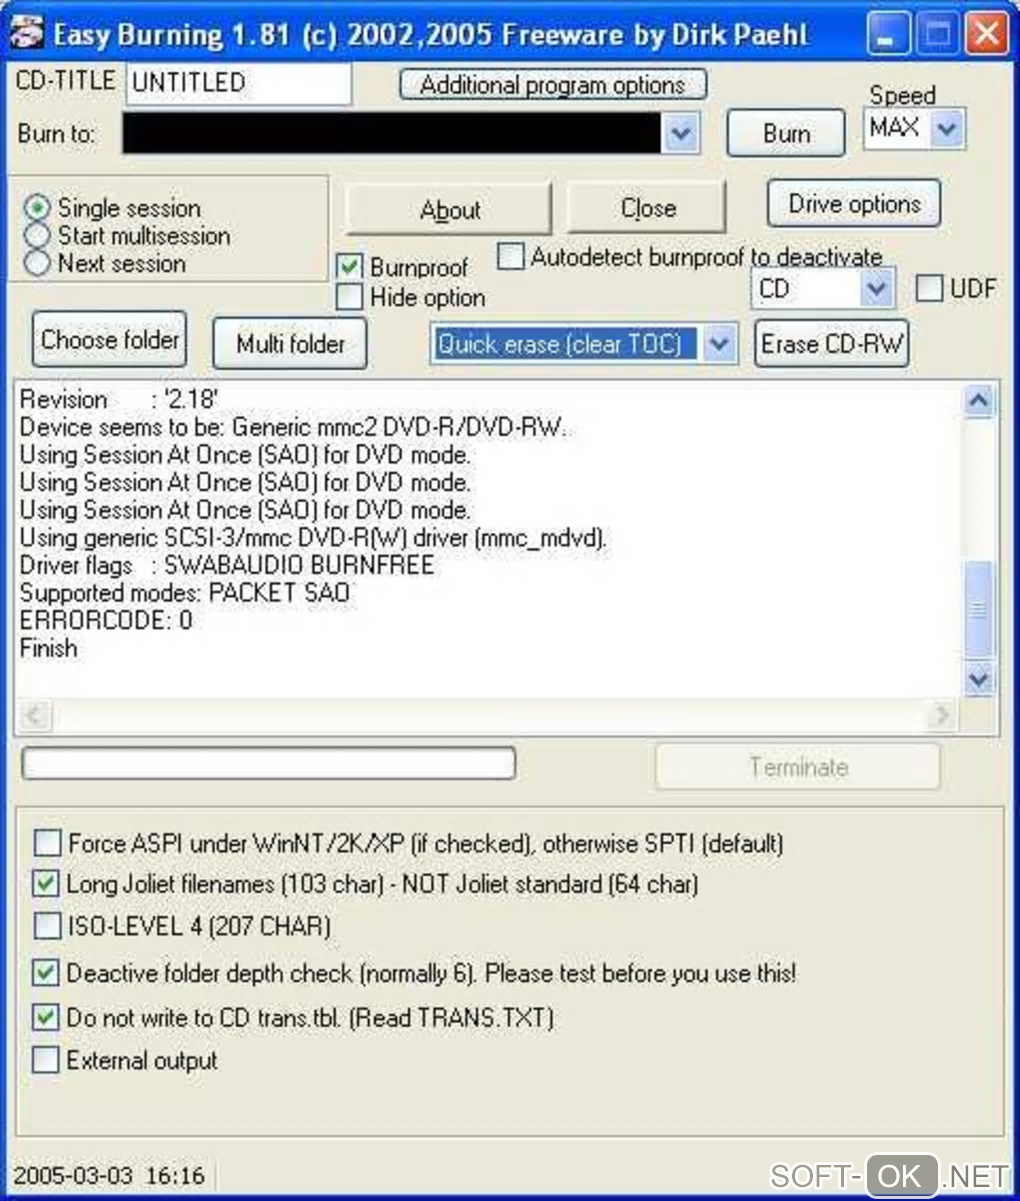This screenshot has height=1201, width=1020.
Task: Click the Terminate button
Action: click(798, 767)
